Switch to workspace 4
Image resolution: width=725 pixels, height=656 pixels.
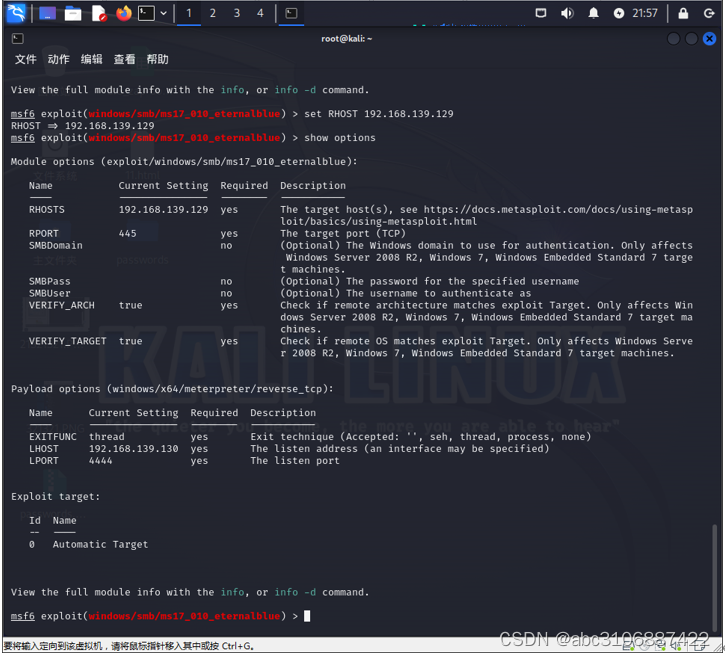[260, 13]
